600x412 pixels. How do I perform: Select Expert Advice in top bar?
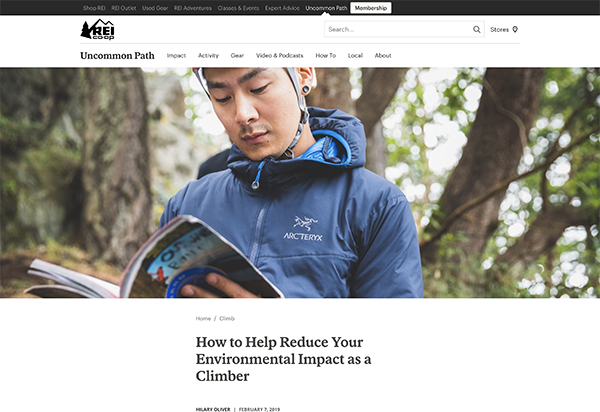(x=282, y=8)
